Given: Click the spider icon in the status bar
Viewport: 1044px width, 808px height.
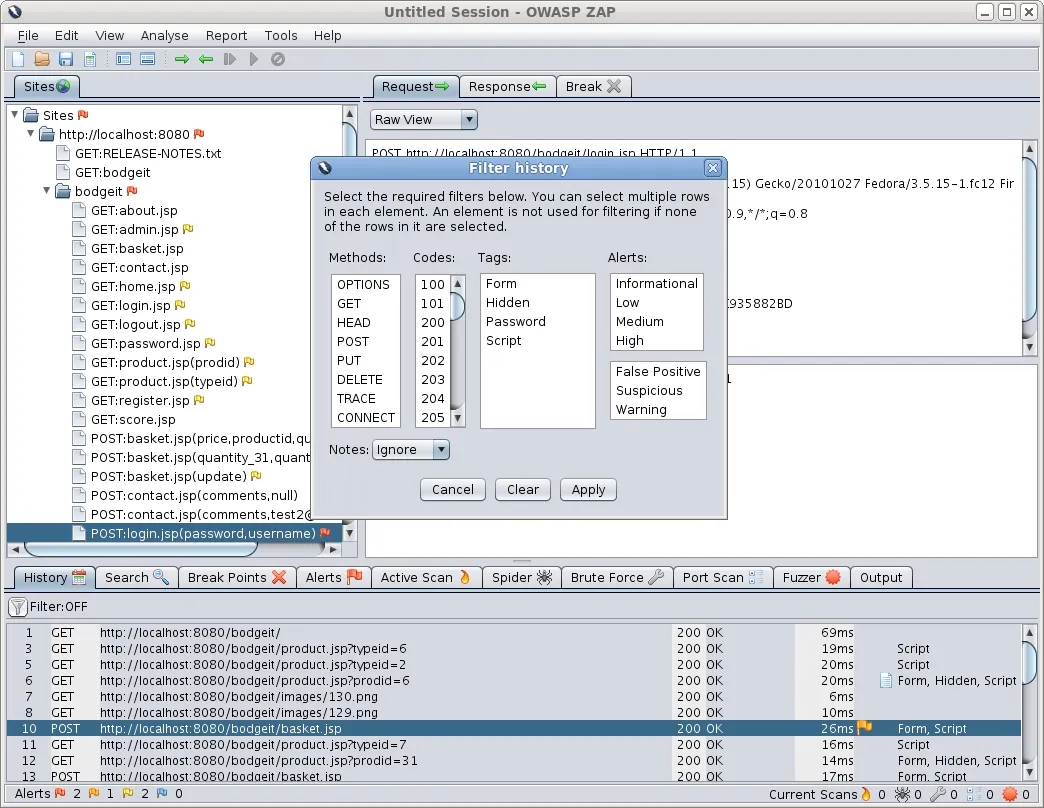Looking at the screenshot, I should coord(902,793).
